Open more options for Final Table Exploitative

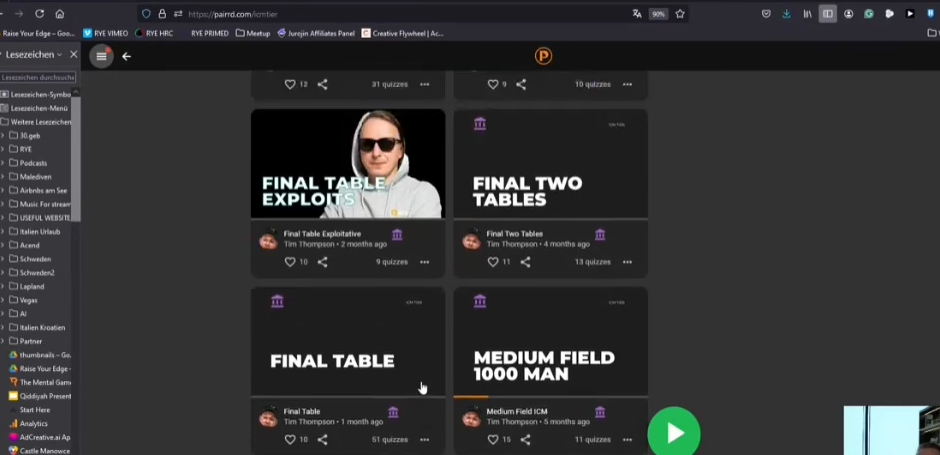click(424, 262)
